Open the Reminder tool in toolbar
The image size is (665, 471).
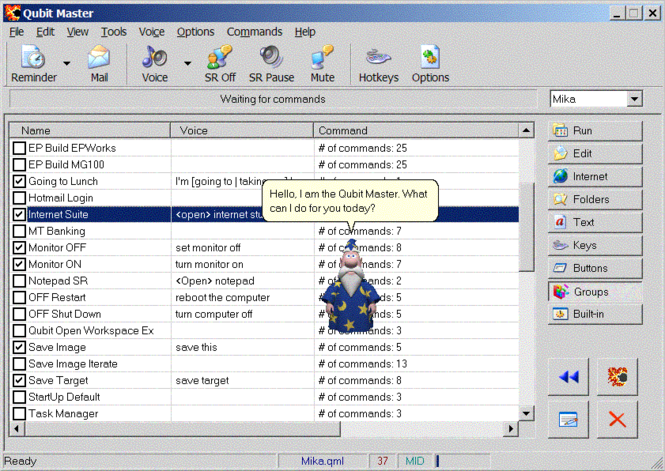pos(34,64)
